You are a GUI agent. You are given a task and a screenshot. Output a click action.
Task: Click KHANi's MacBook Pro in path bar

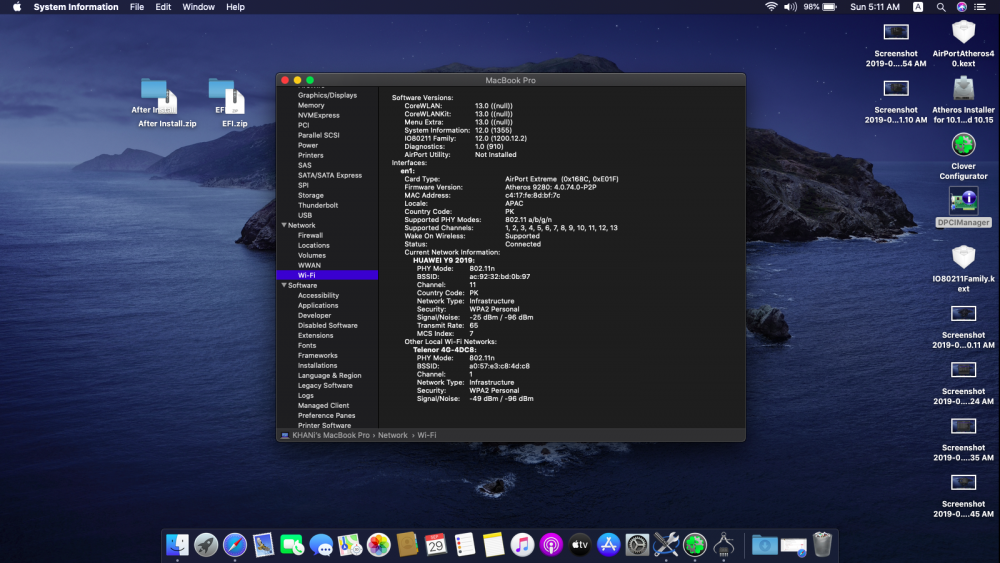pos(331,435)
